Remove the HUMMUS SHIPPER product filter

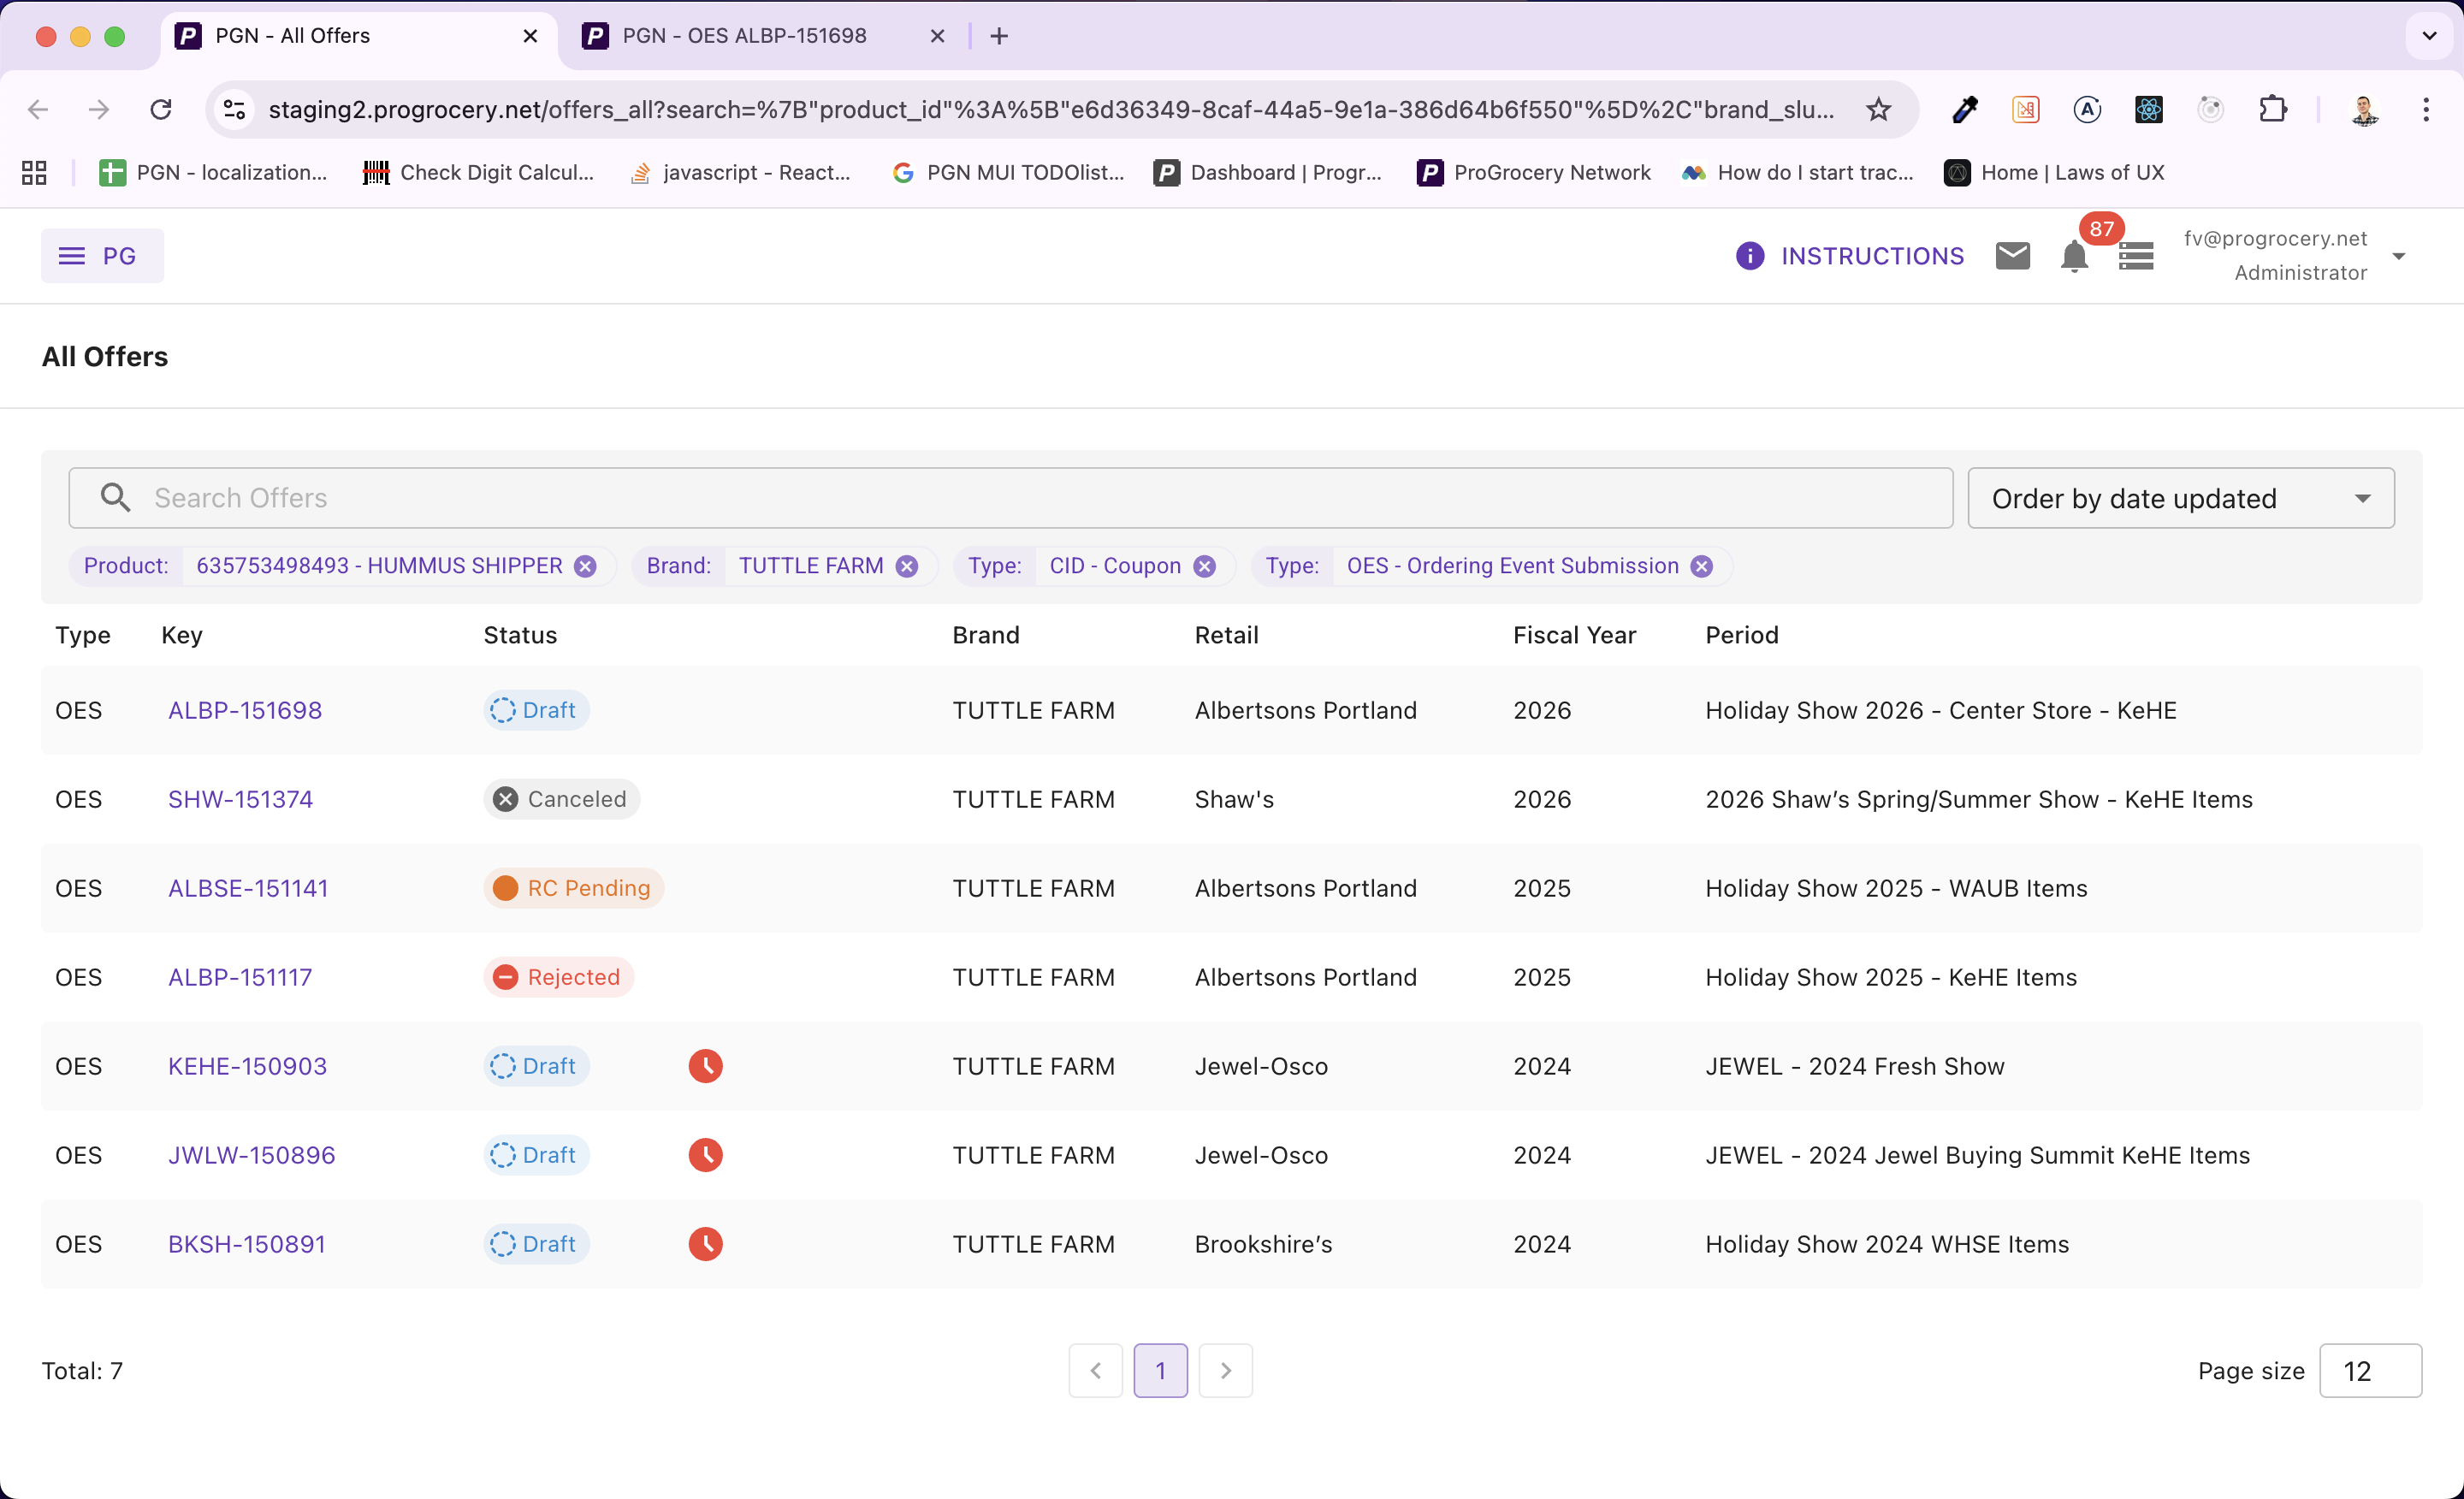coord(585,566)
